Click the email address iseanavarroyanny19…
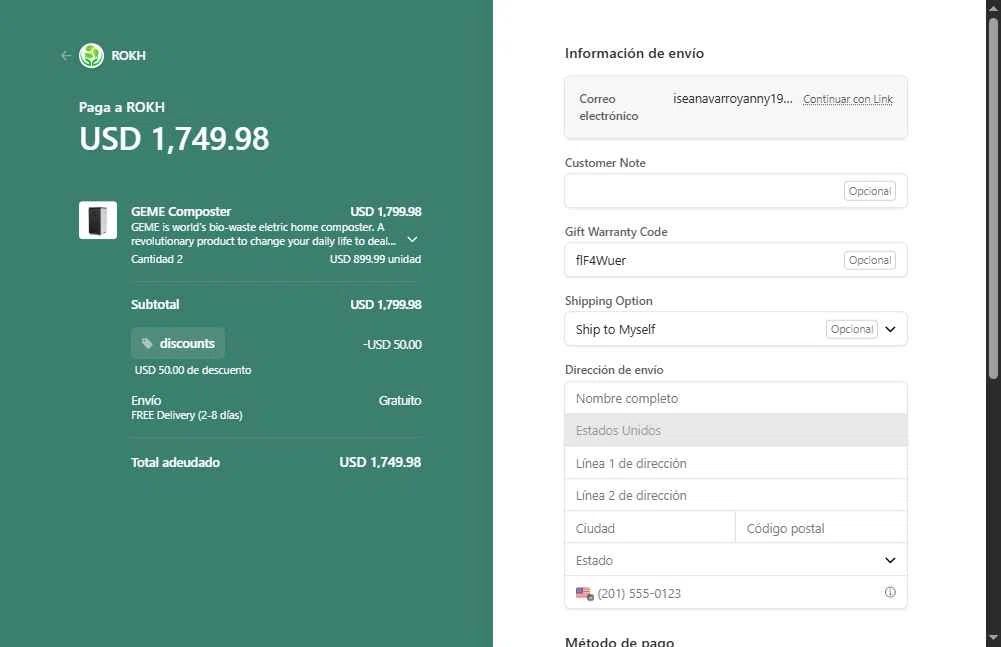This screenshot has width=1001, height=647. point(732,99)
